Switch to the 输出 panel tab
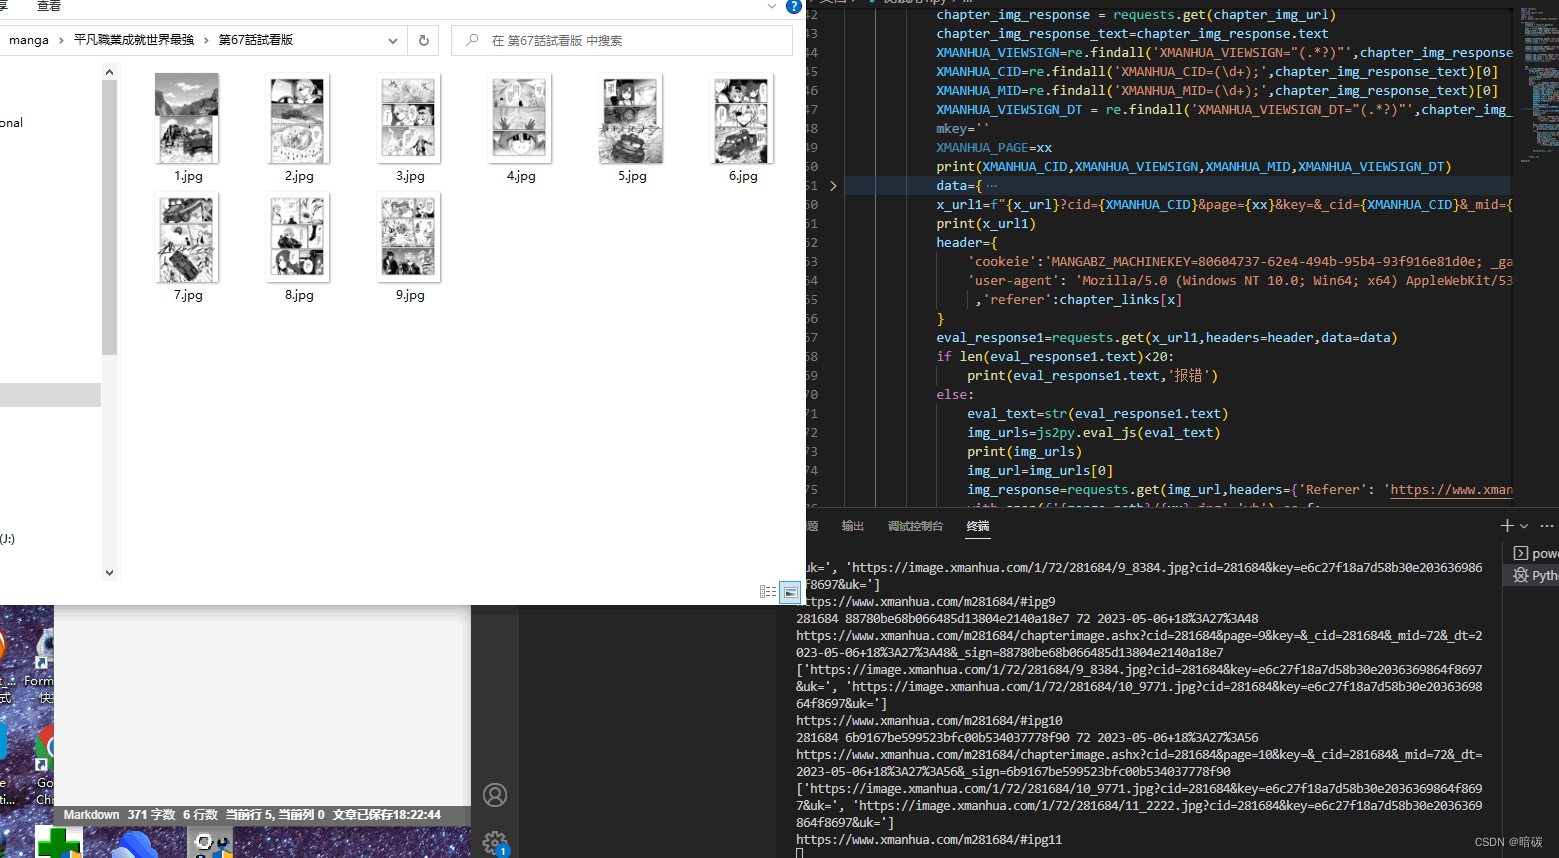Viewport: 1559px width, 858px height. point(853,526)
